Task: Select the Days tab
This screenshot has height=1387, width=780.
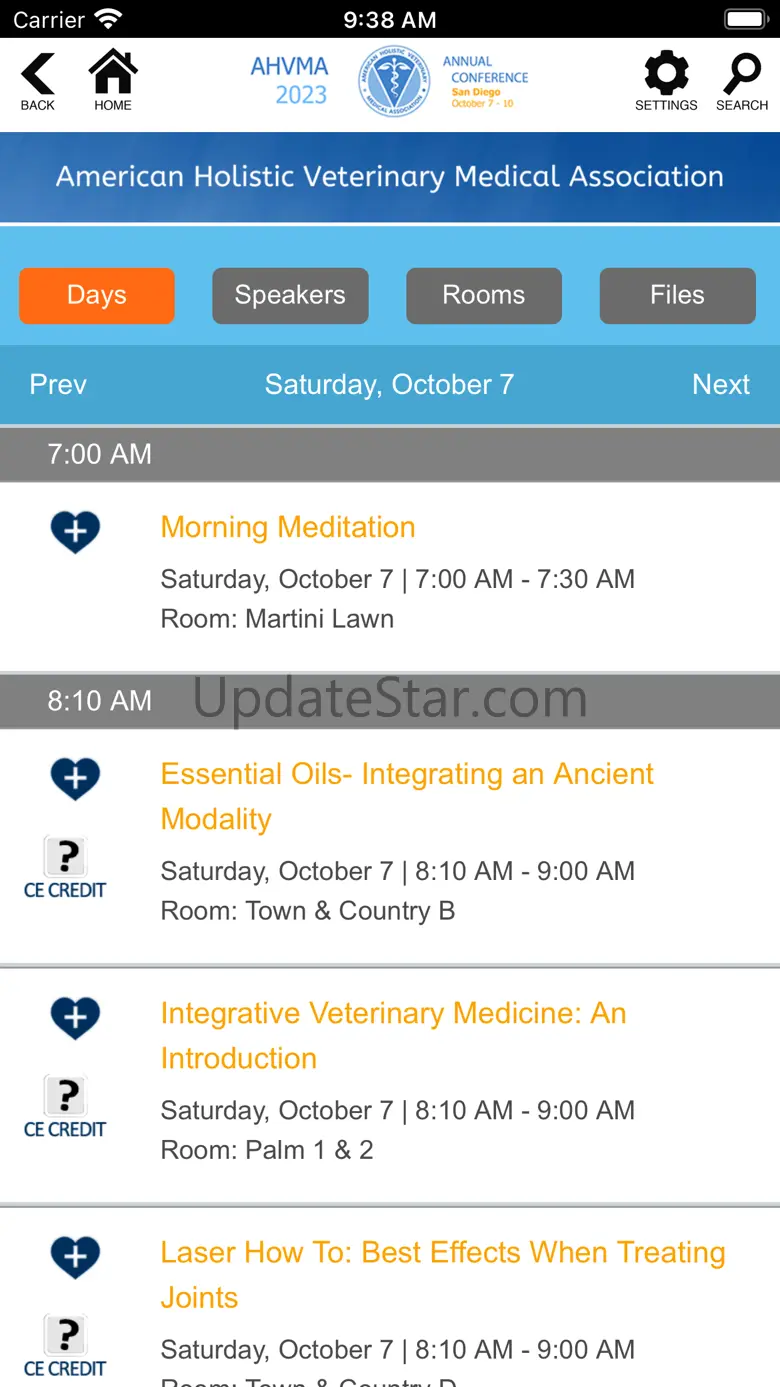Action: point(97,295)
